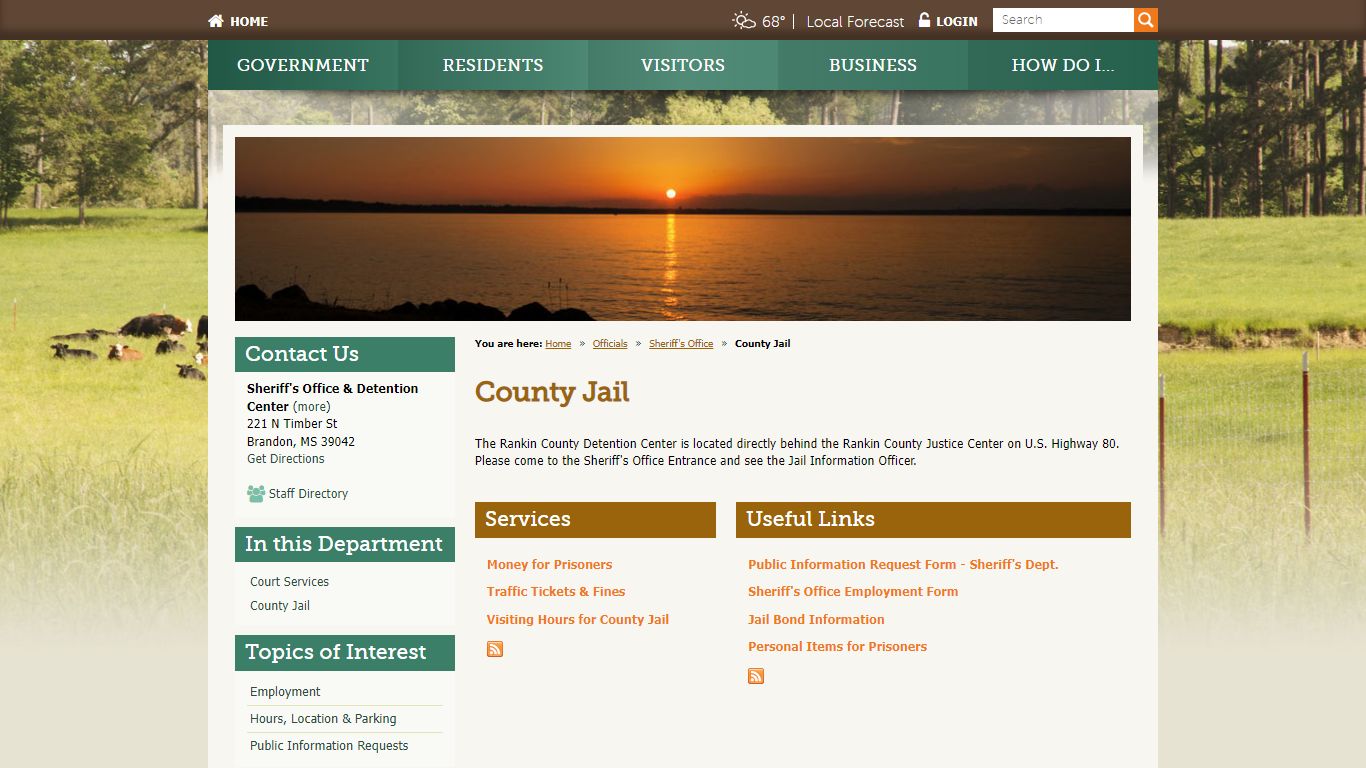1366x768 pixels.
Task: Expand the Business menu
Action: click(873, 65)
